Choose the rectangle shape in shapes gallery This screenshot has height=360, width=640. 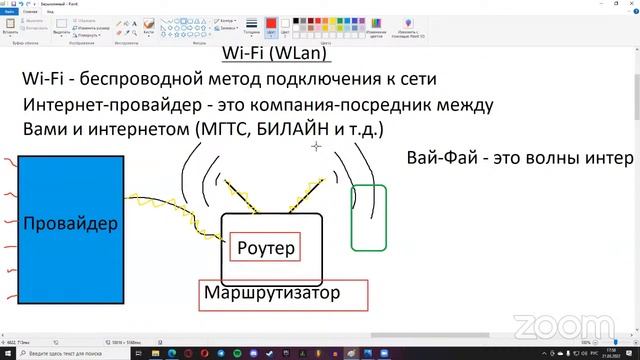point(184,21)
